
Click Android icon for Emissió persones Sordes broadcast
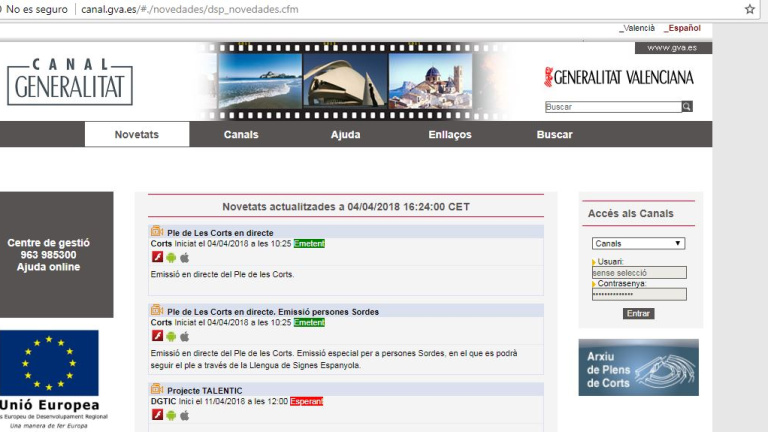[171, 336]
